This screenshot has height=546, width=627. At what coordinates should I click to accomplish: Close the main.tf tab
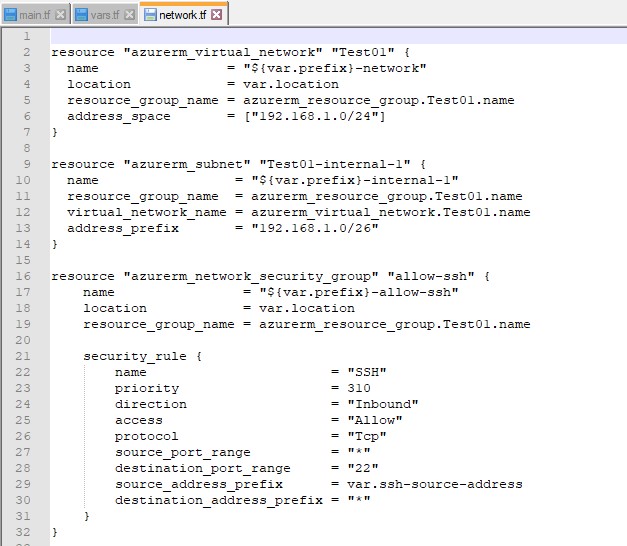(60, 14)
